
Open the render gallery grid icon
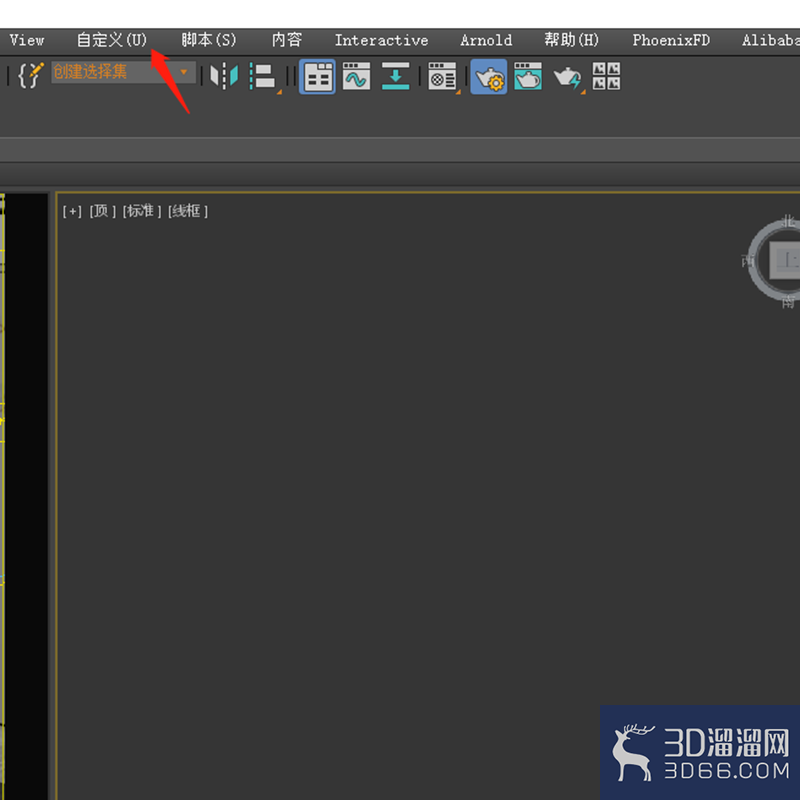[x=606, y=77]
